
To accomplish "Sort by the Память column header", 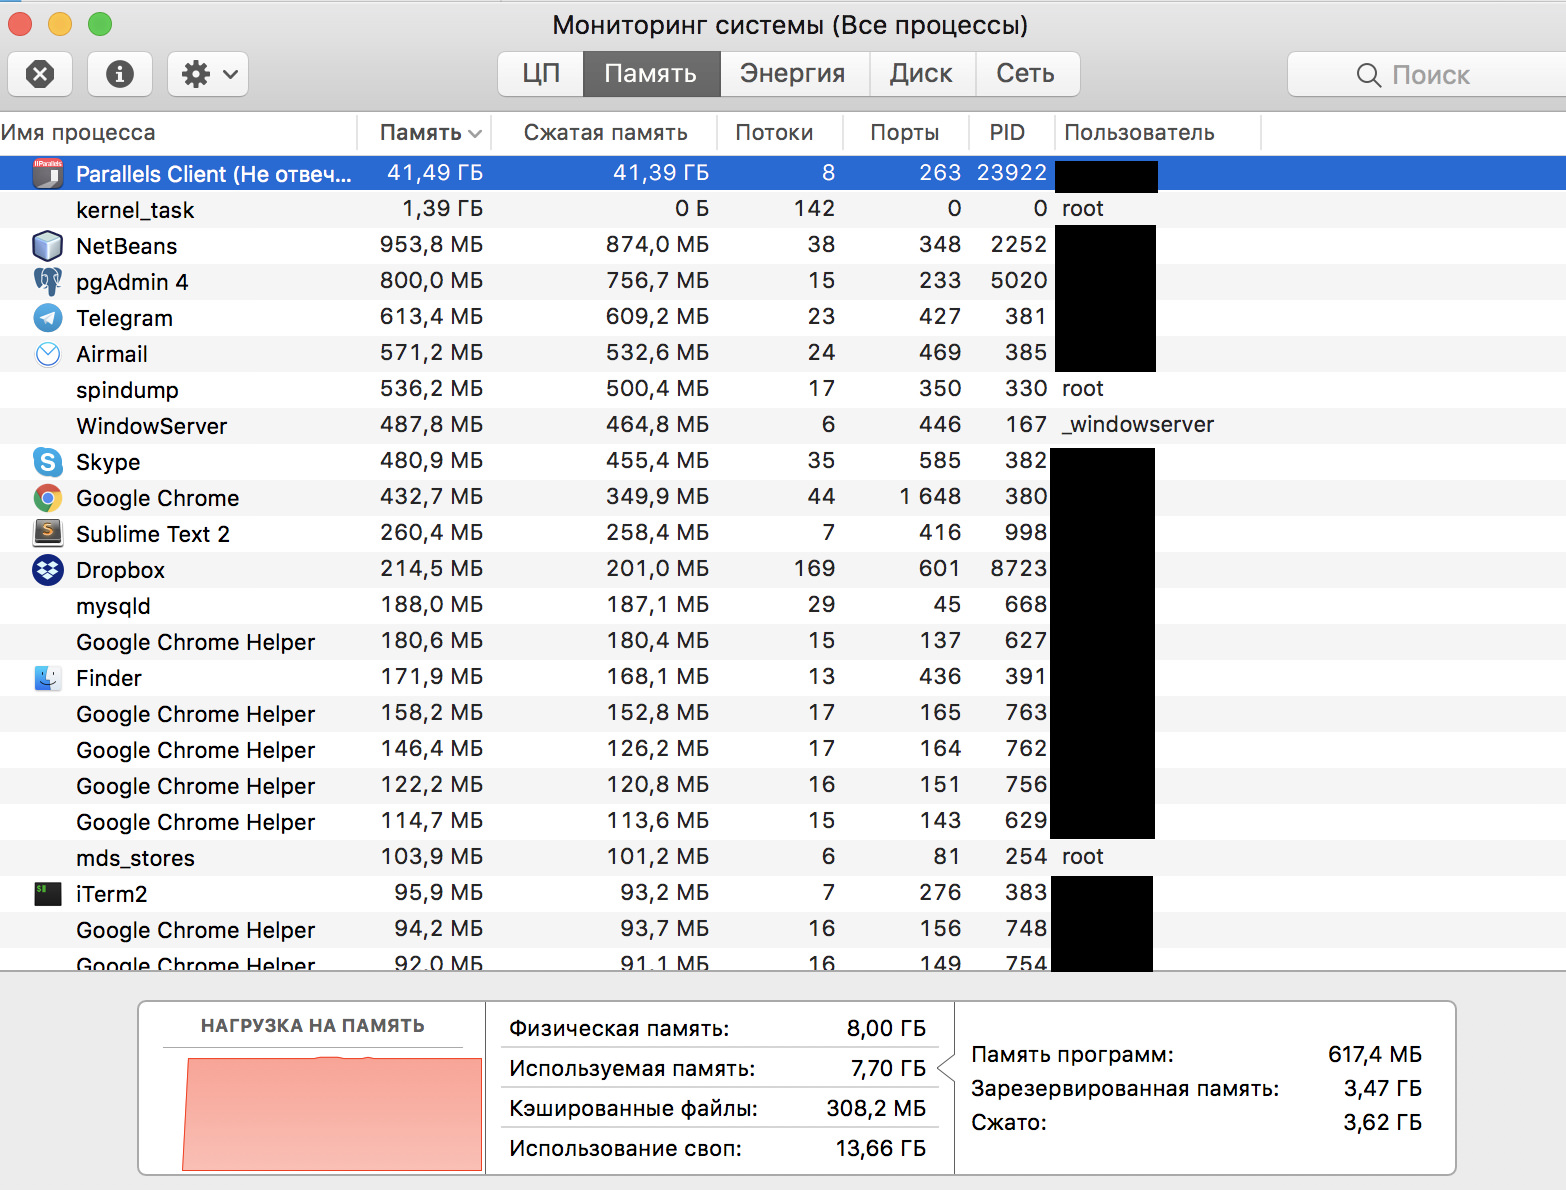I will coord(422,133).
